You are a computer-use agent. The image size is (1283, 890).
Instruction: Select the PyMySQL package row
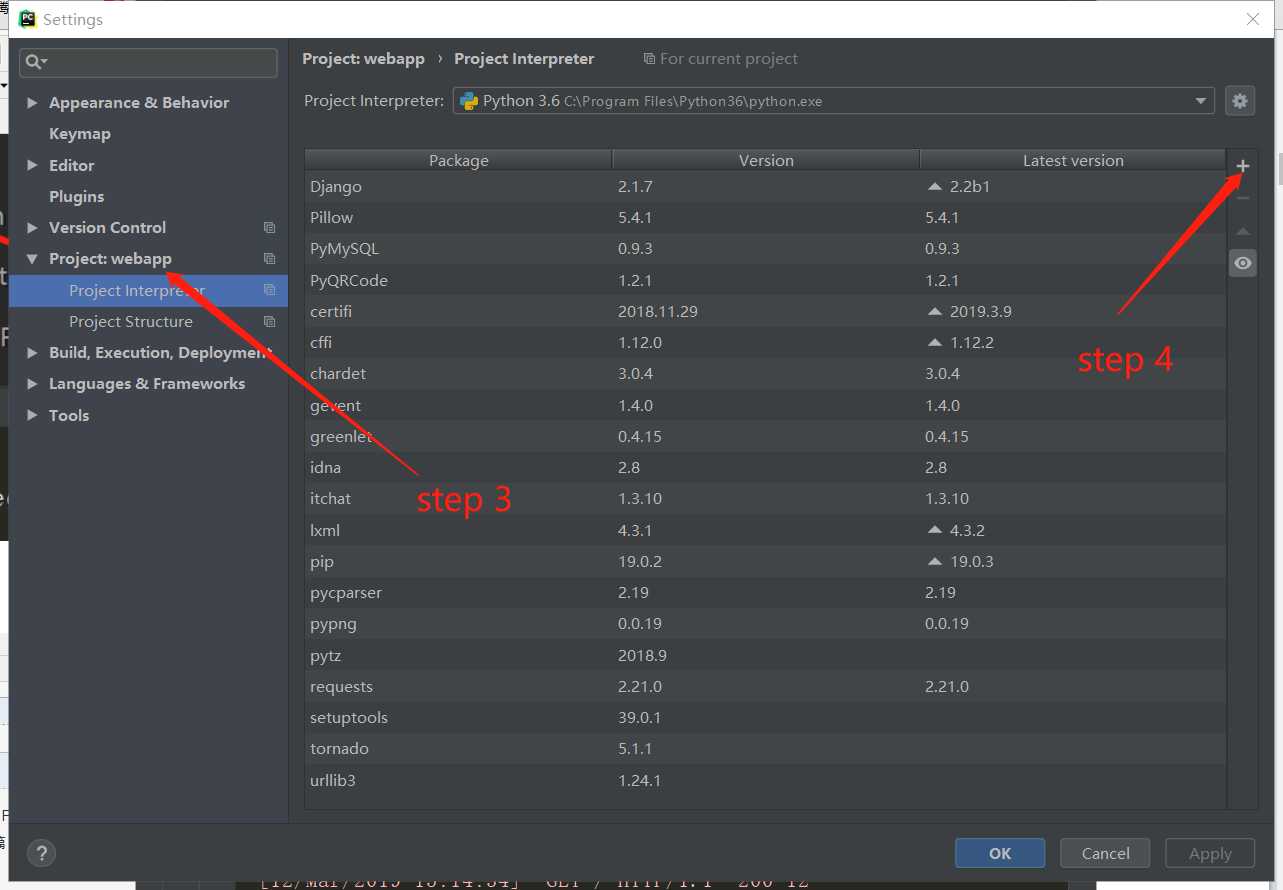765,248
